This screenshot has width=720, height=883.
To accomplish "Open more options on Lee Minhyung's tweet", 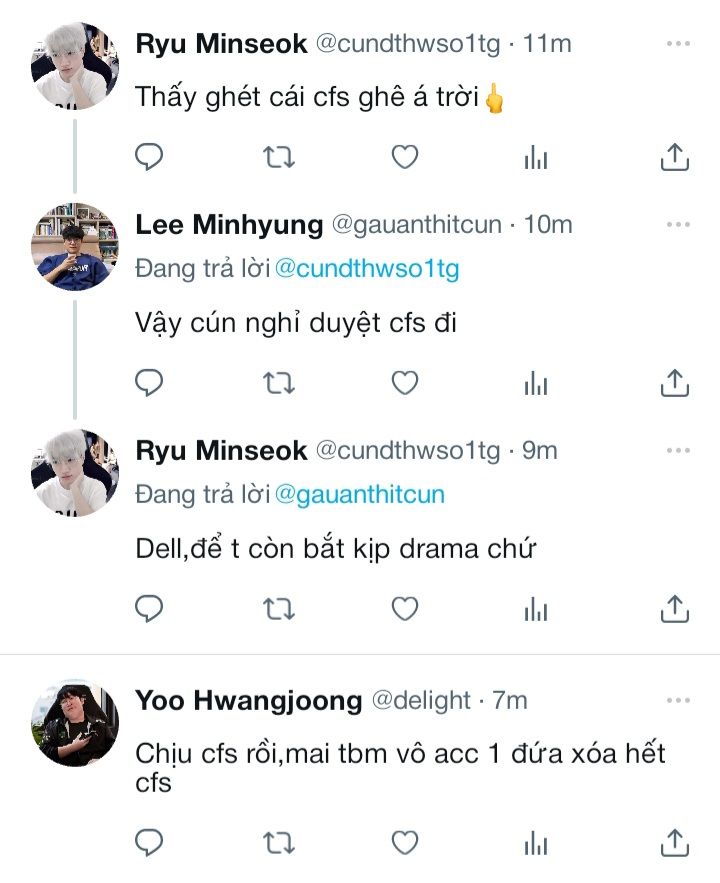I will click(678, 225).
